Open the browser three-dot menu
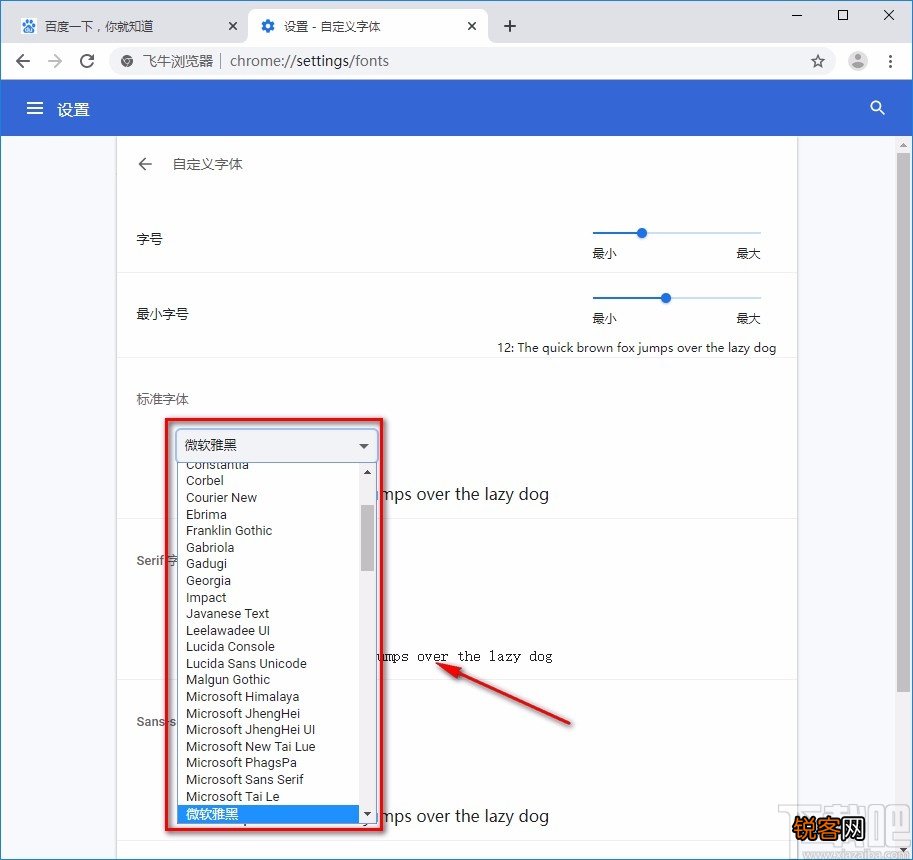Image resolution: width=913 pixels, height=860 pixels. tap(890, 61)
